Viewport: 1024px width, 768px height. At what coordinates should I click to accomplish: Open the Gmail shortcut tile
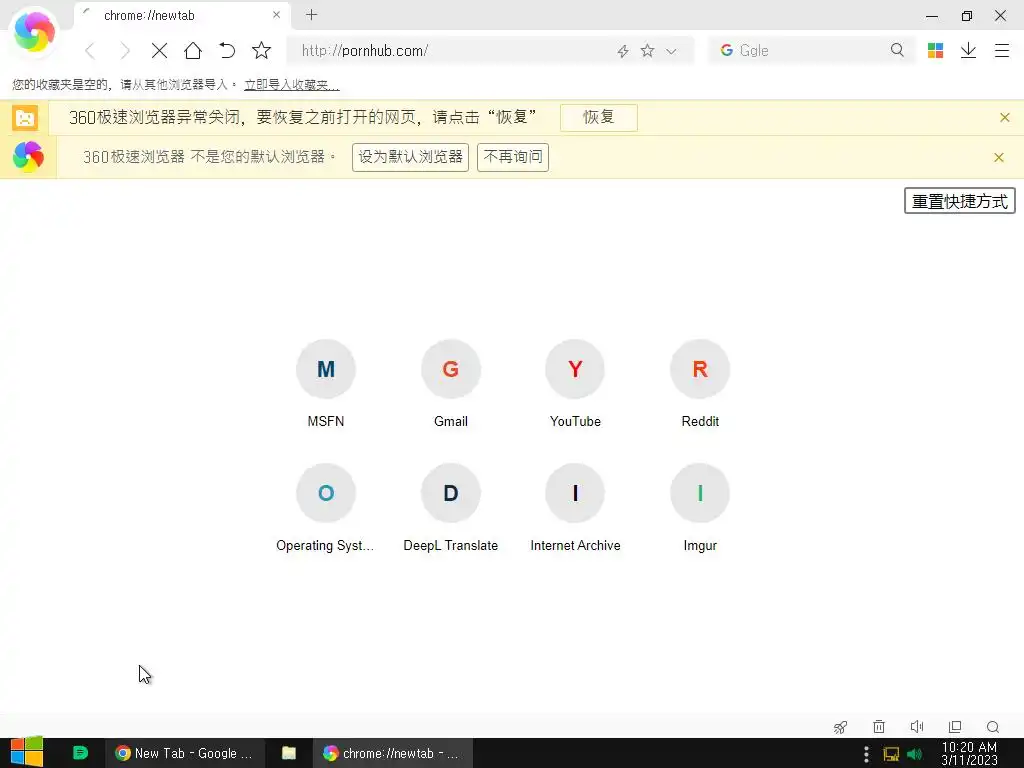(x=451, y=384)
